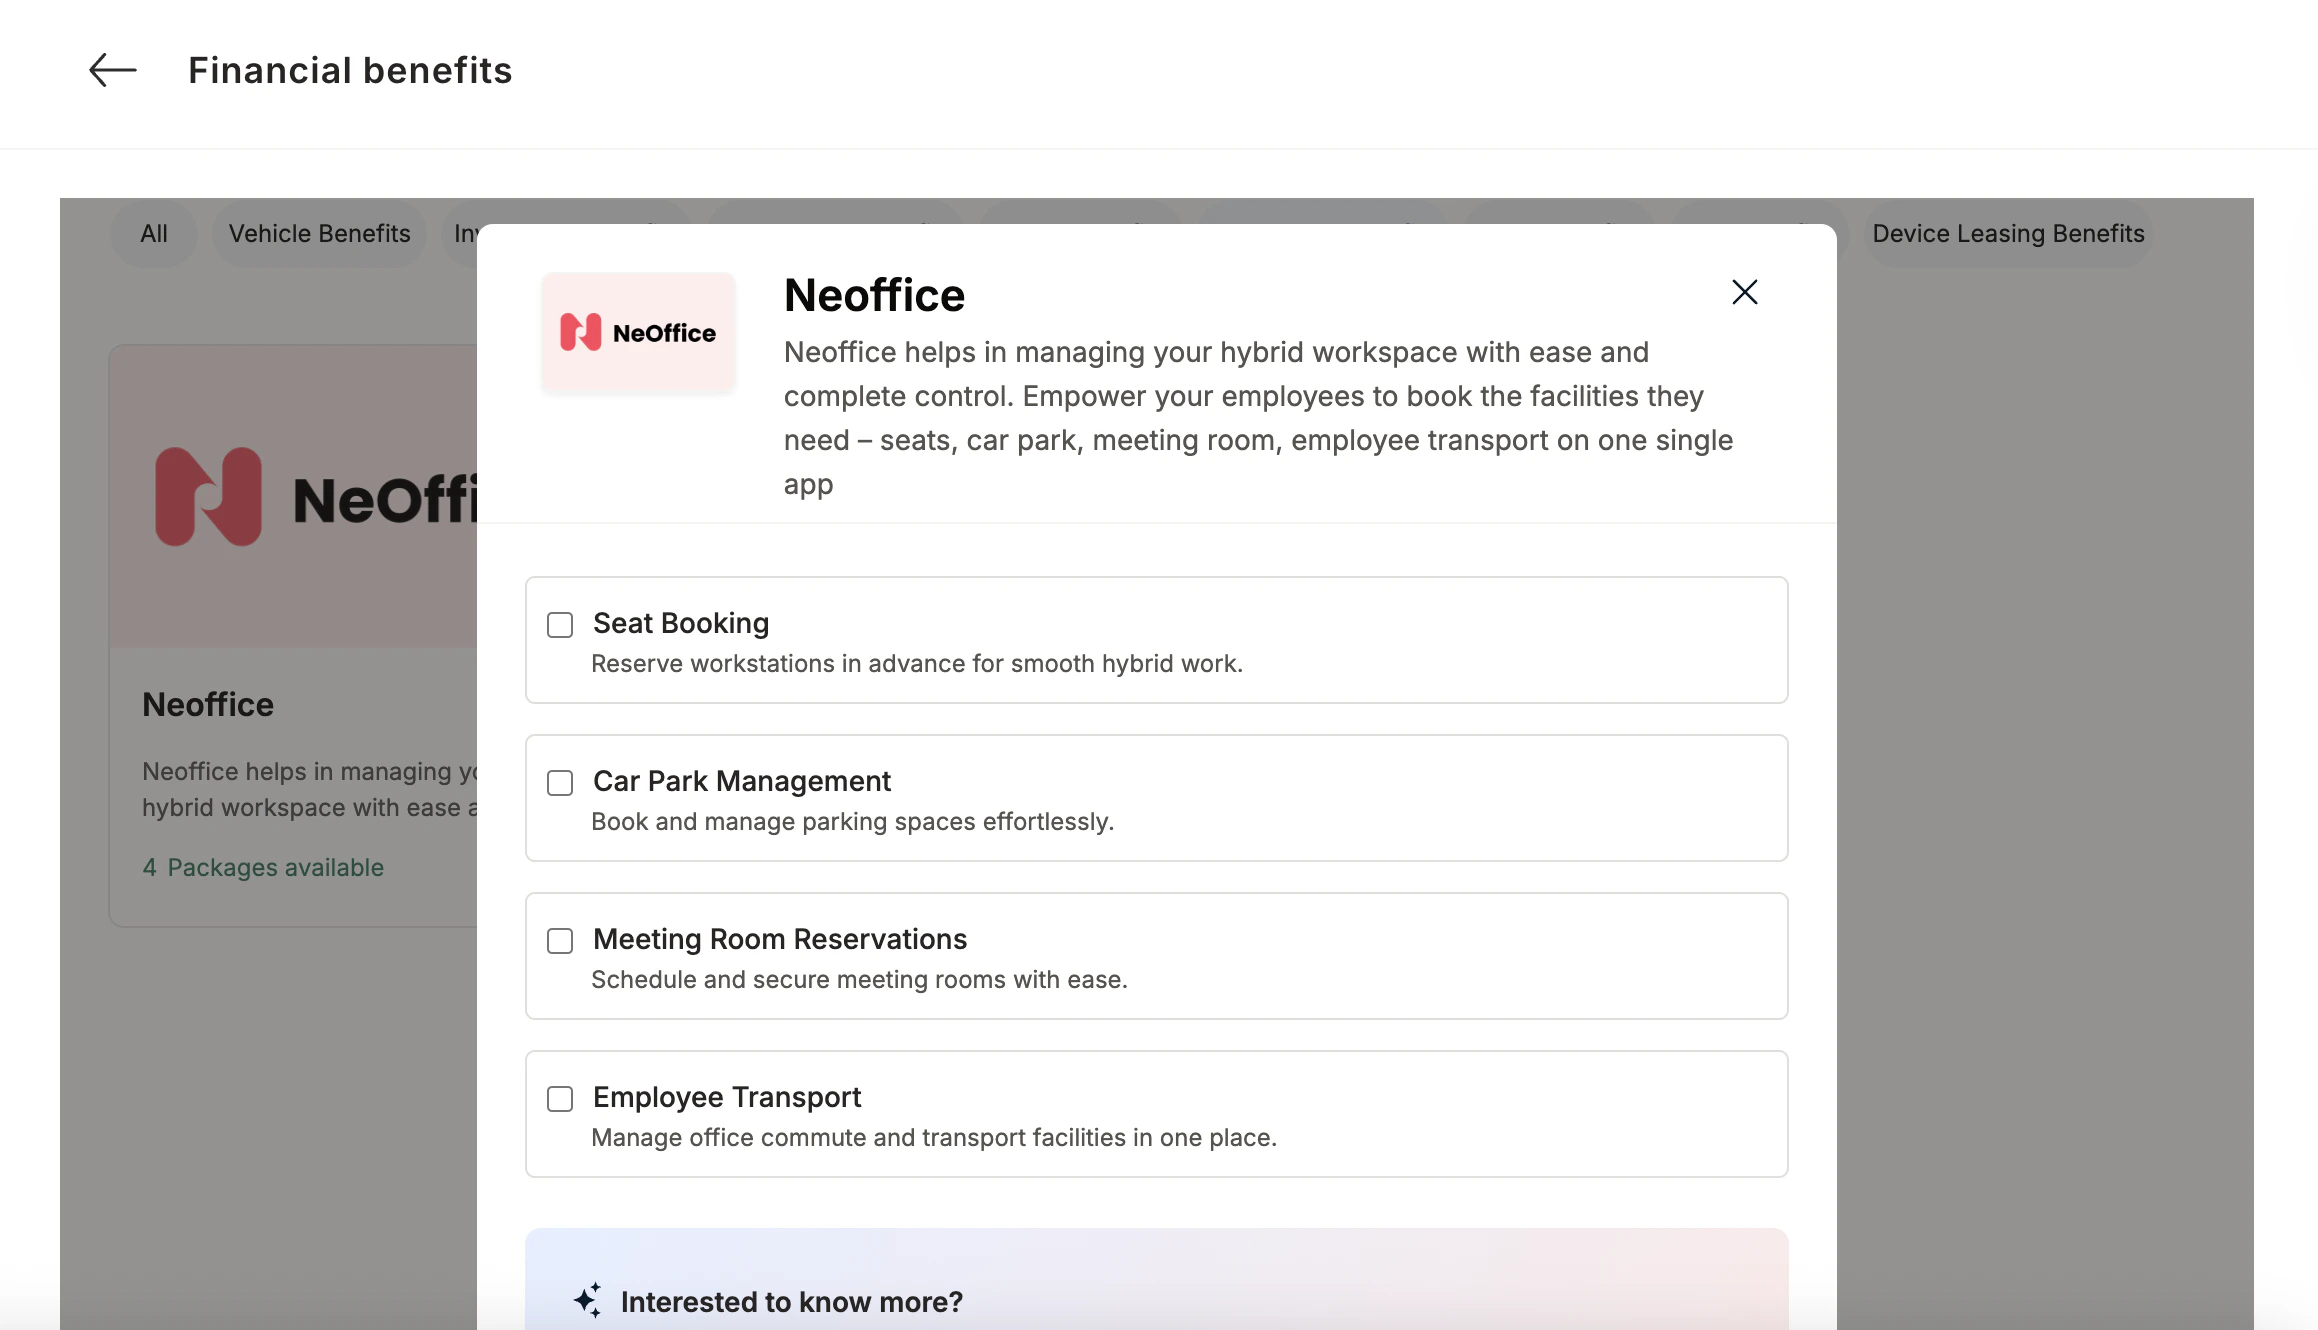Click the Neoffice description paragraph in dialog
The width and height of the screenshot is (2318, 1330).
pyautogui.click(x=1258, y=418)
